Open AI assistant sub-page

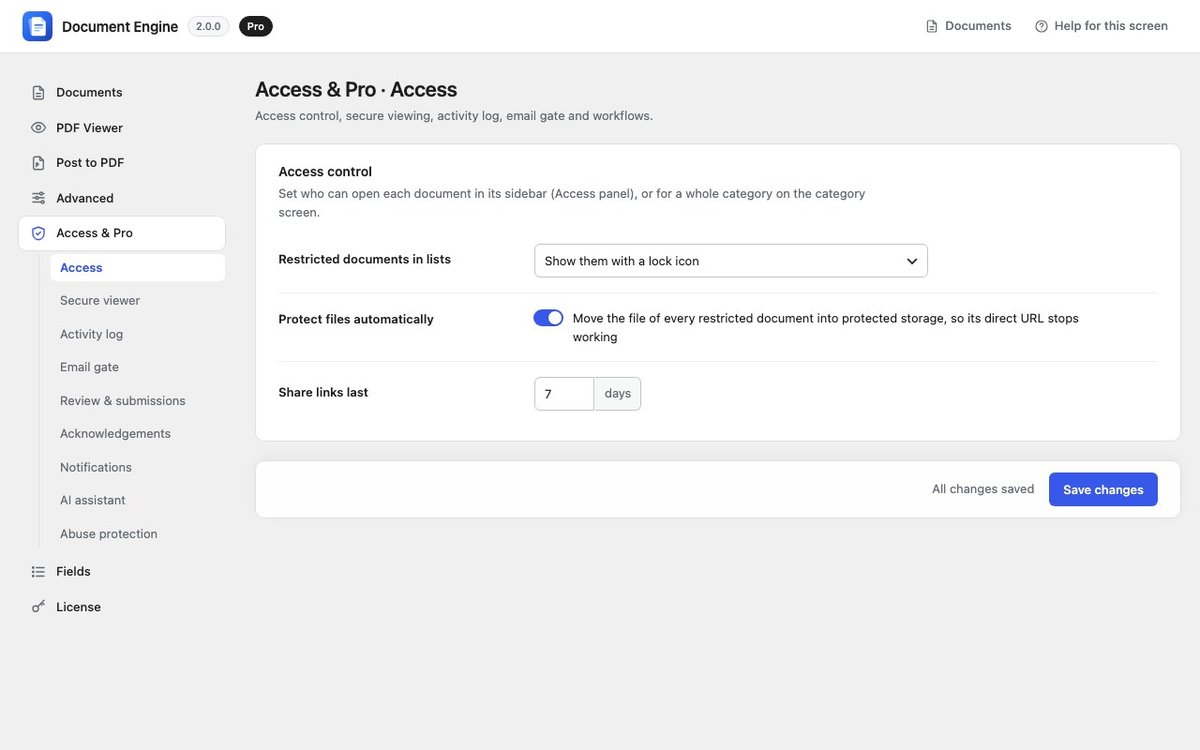(x=138, y=500)
